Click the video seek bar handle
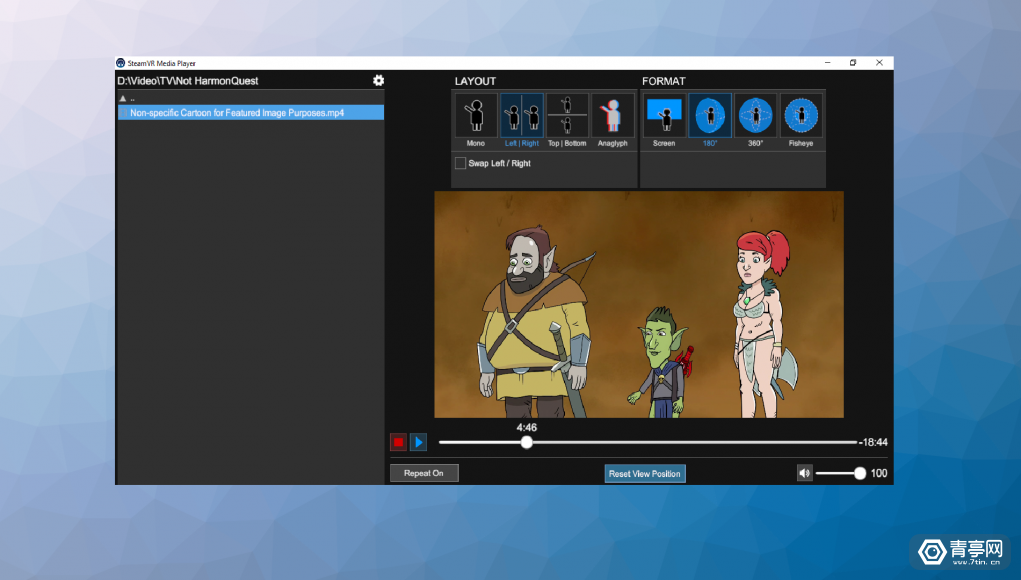The width and height of the screenshot is (1021, 580). coord(527,442)
